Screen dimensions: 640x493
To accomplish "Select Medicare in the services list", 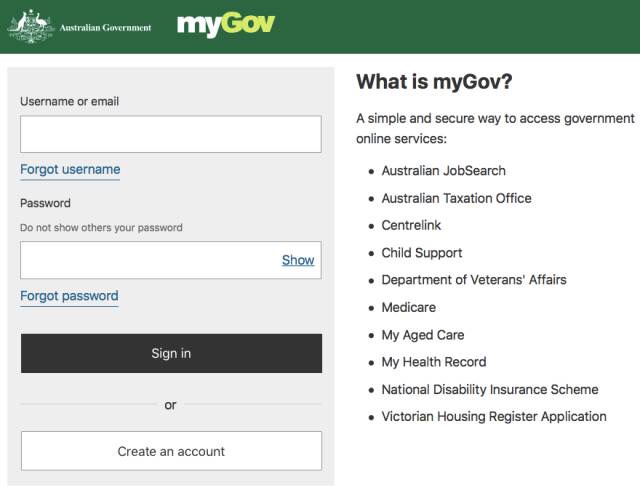I will tap(409, 307).
